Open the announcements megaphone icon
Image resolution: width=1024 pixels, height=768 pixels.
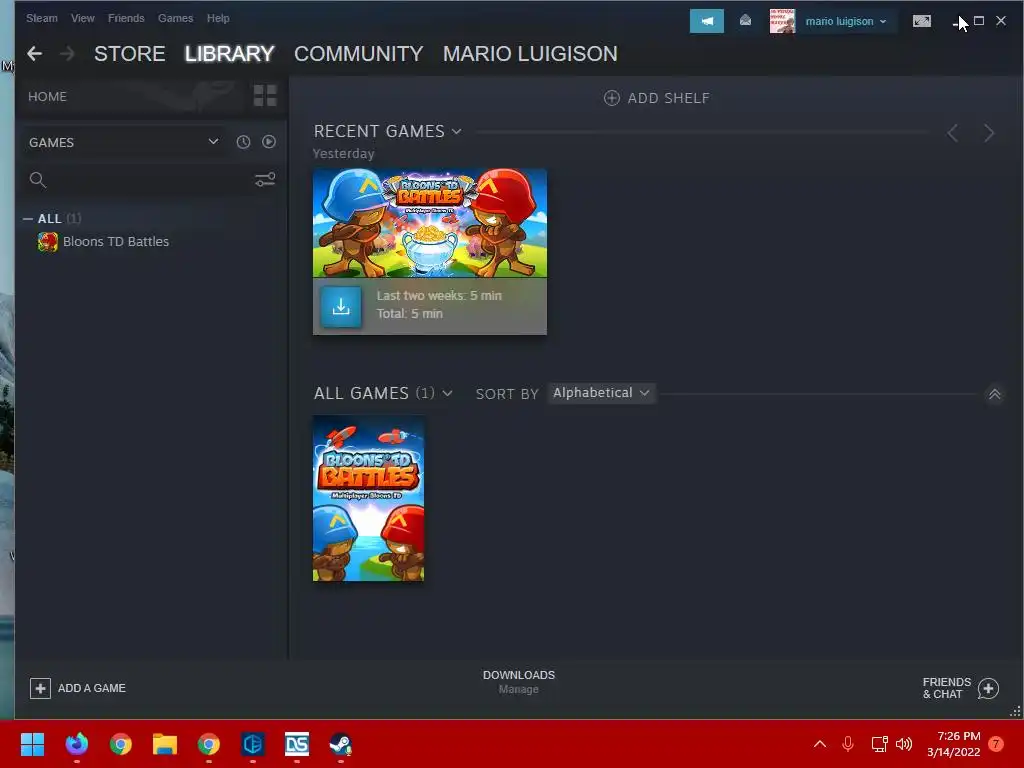tap(707, 21)
